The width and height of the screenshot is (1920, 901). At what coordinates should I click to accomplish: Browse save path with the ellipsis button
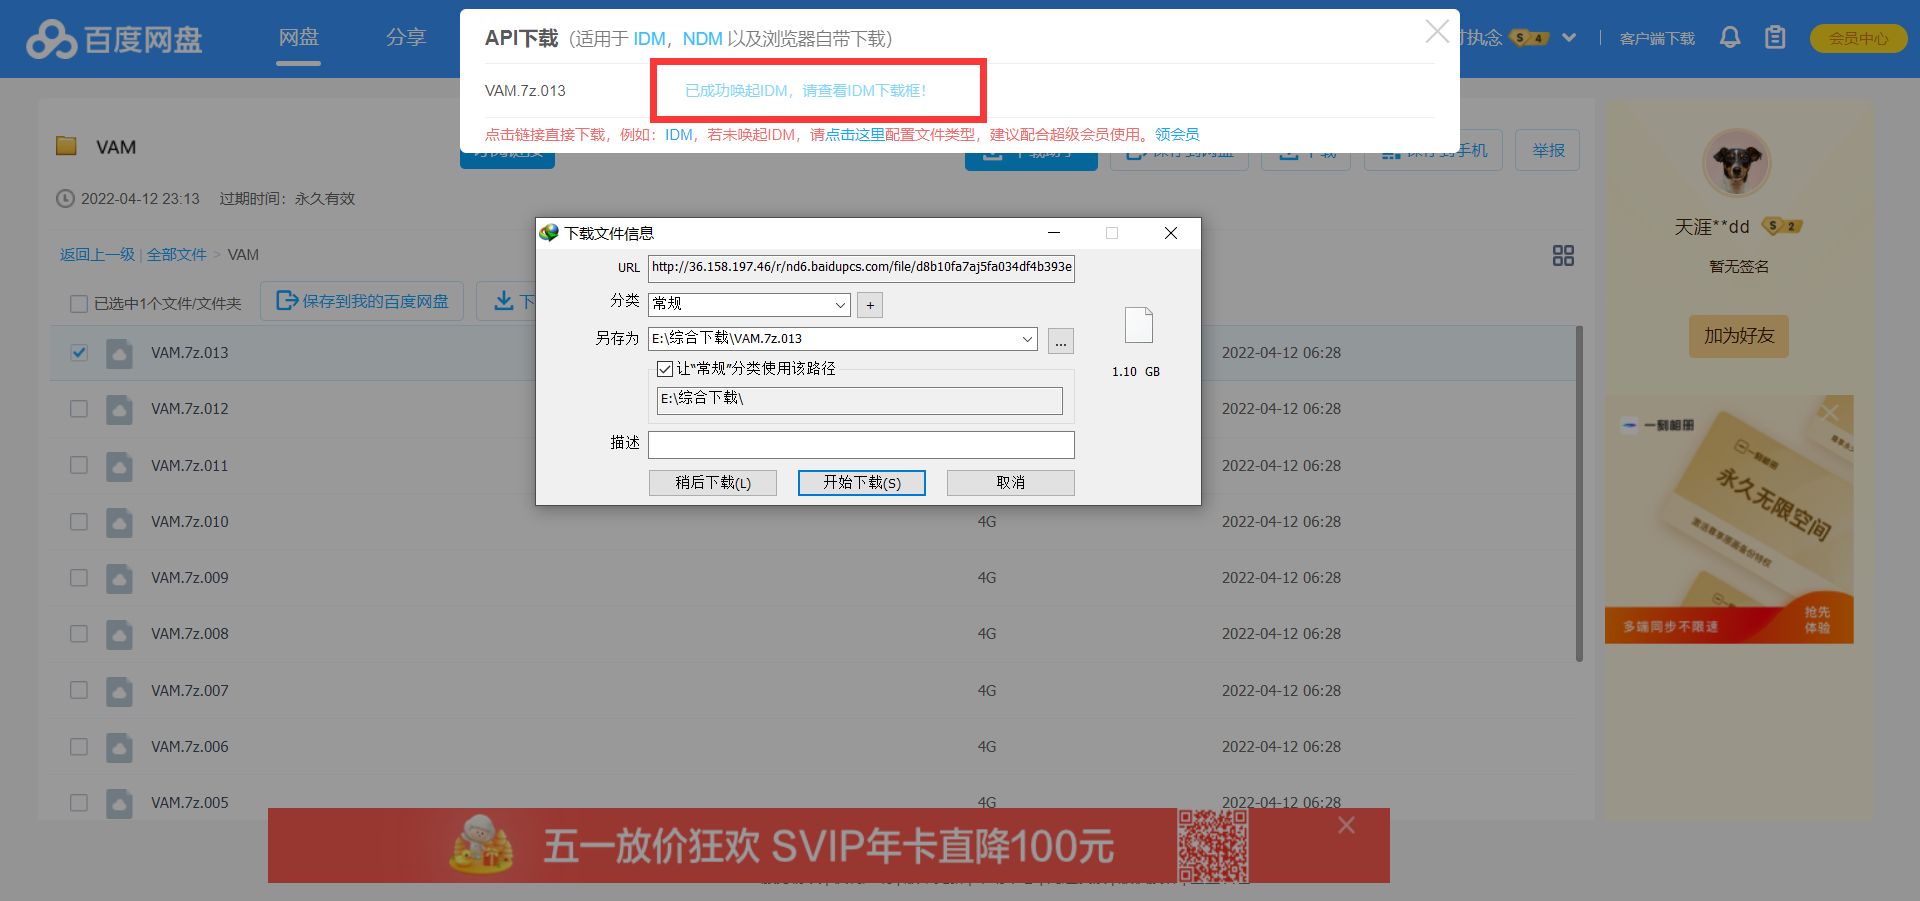[1061, 341]
